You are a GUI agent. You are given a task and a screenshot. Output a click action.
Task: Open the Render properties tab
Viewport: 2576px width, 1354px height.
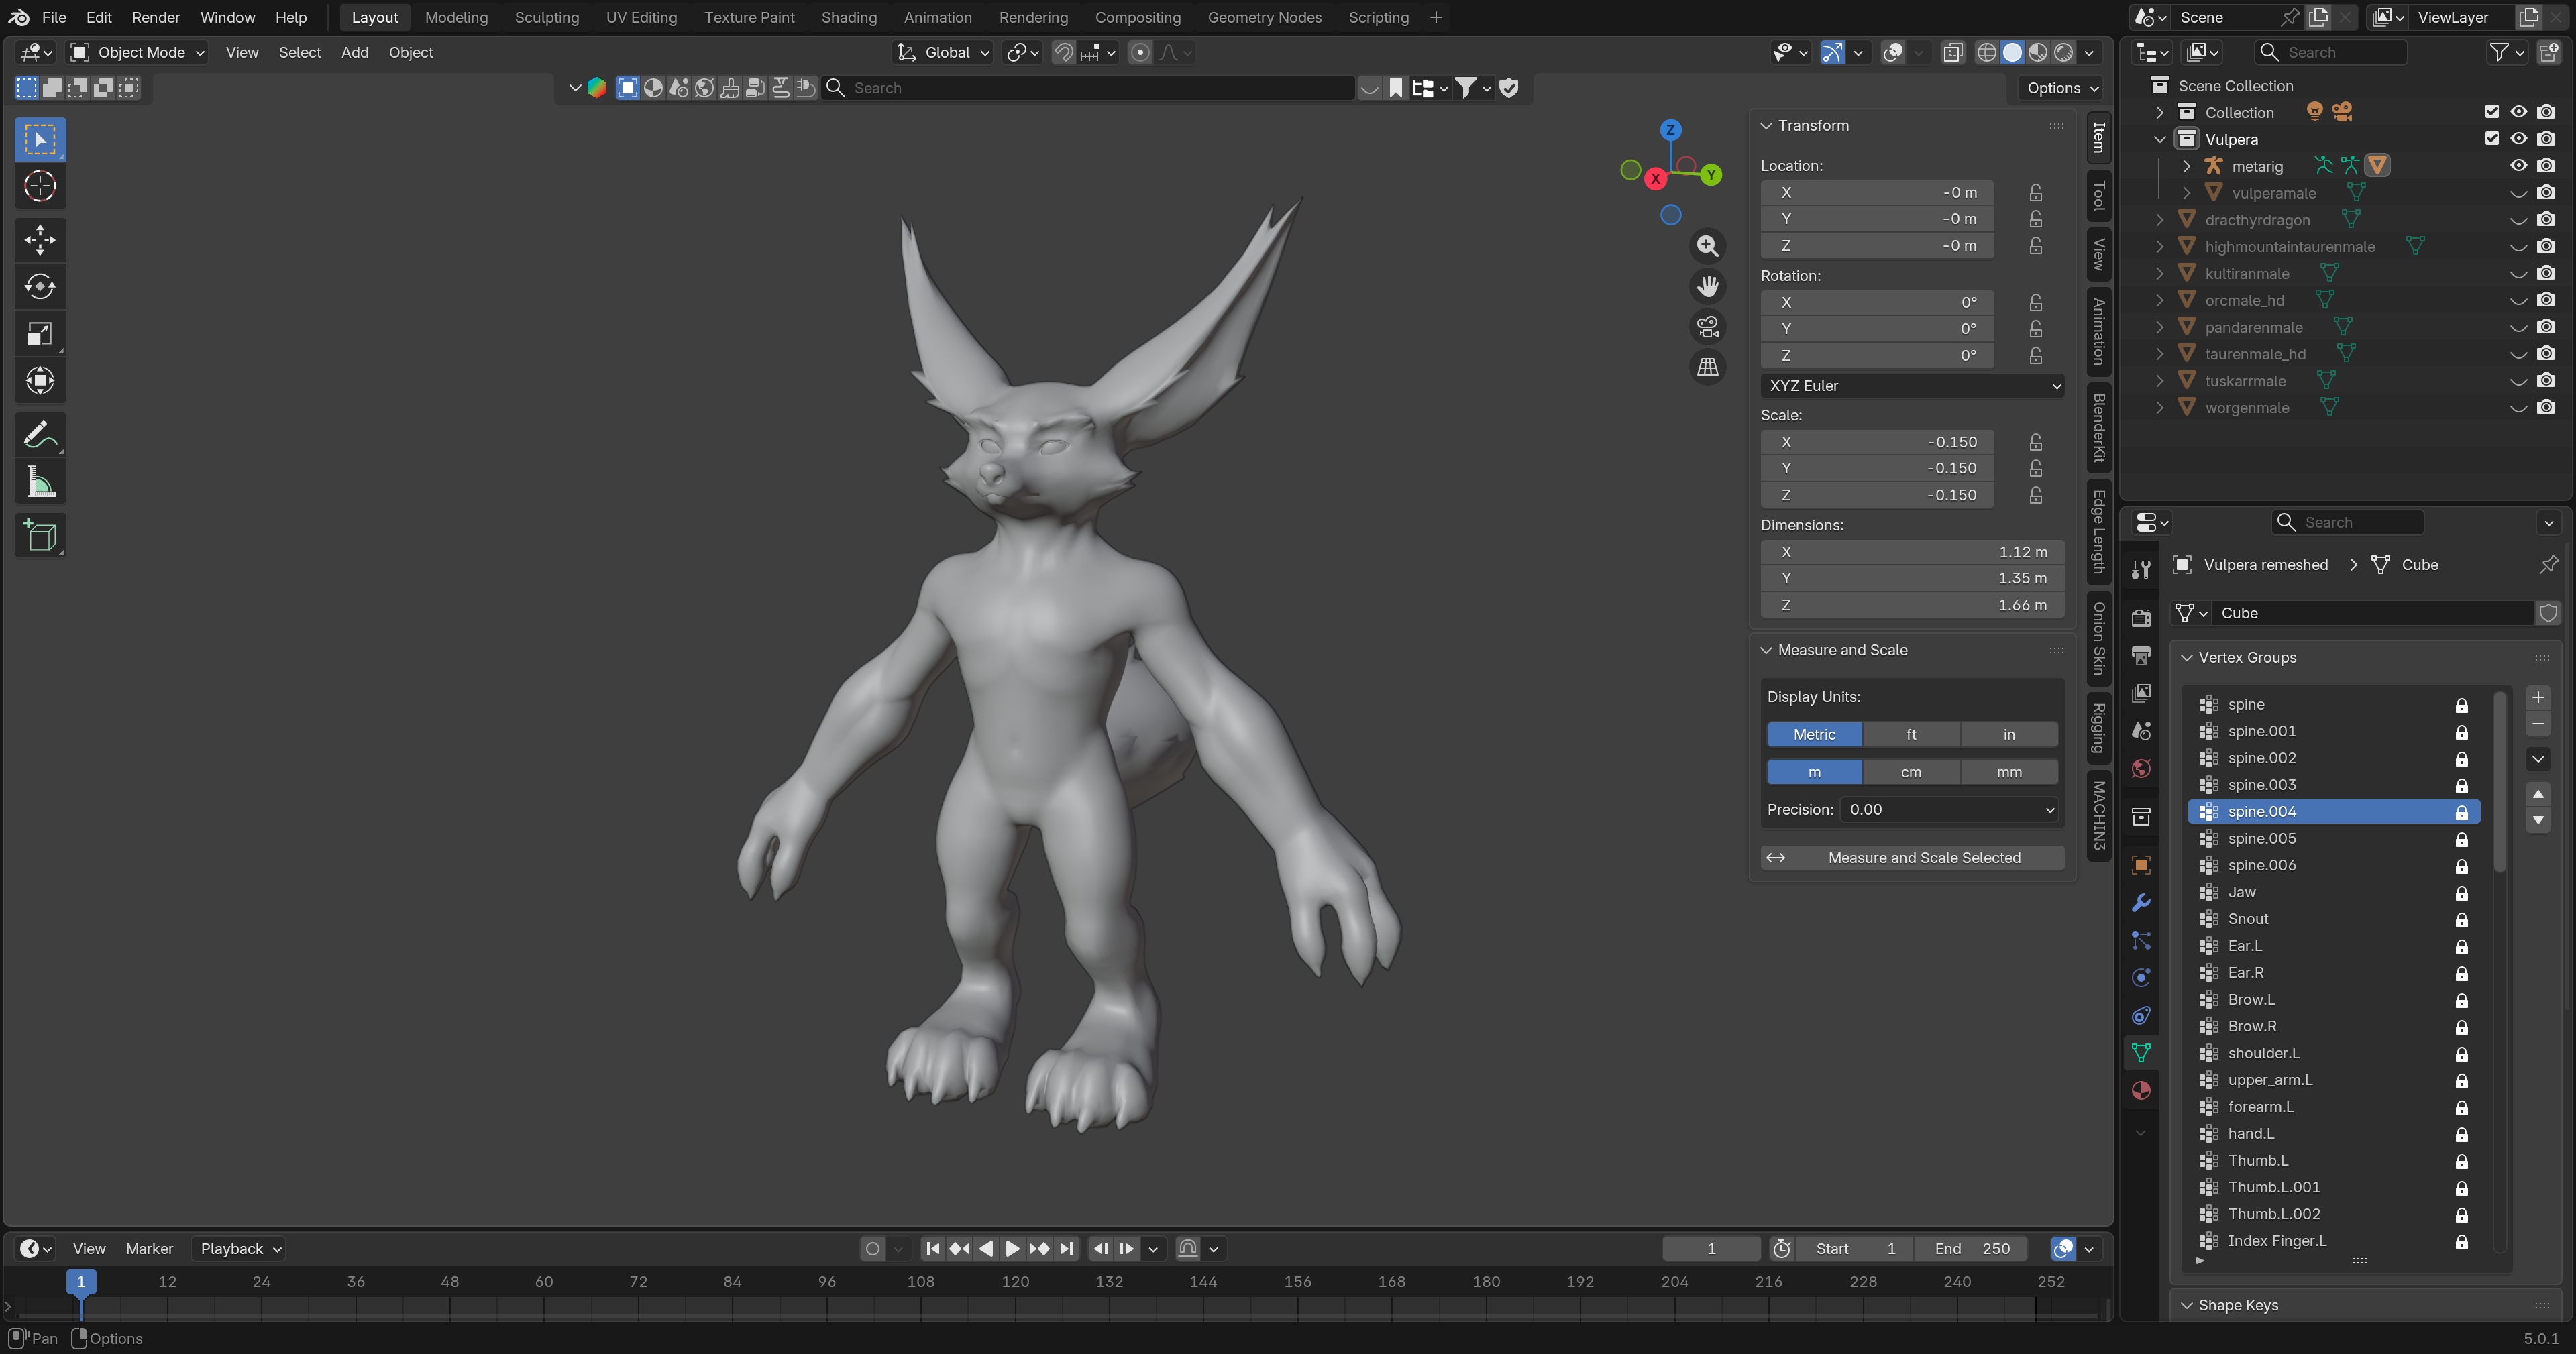point(2141,619)
